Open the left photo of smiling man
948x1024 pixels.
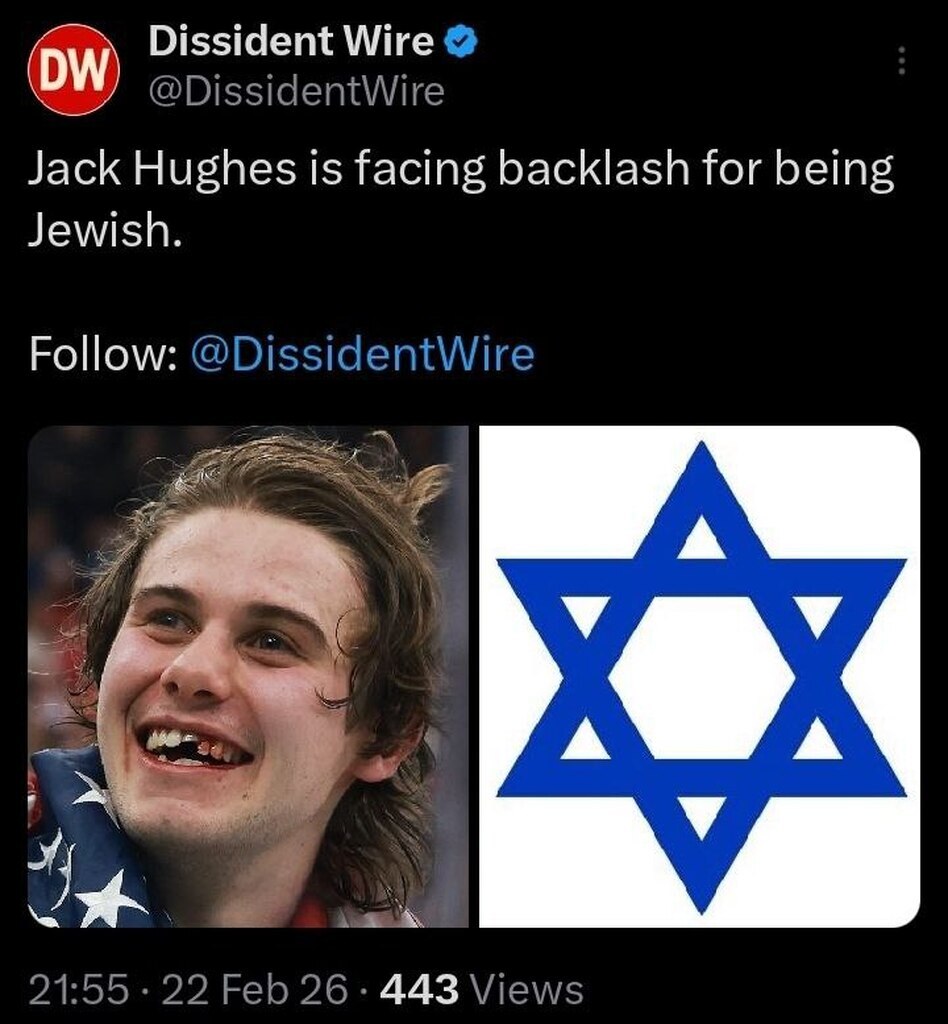pos(248,677)
